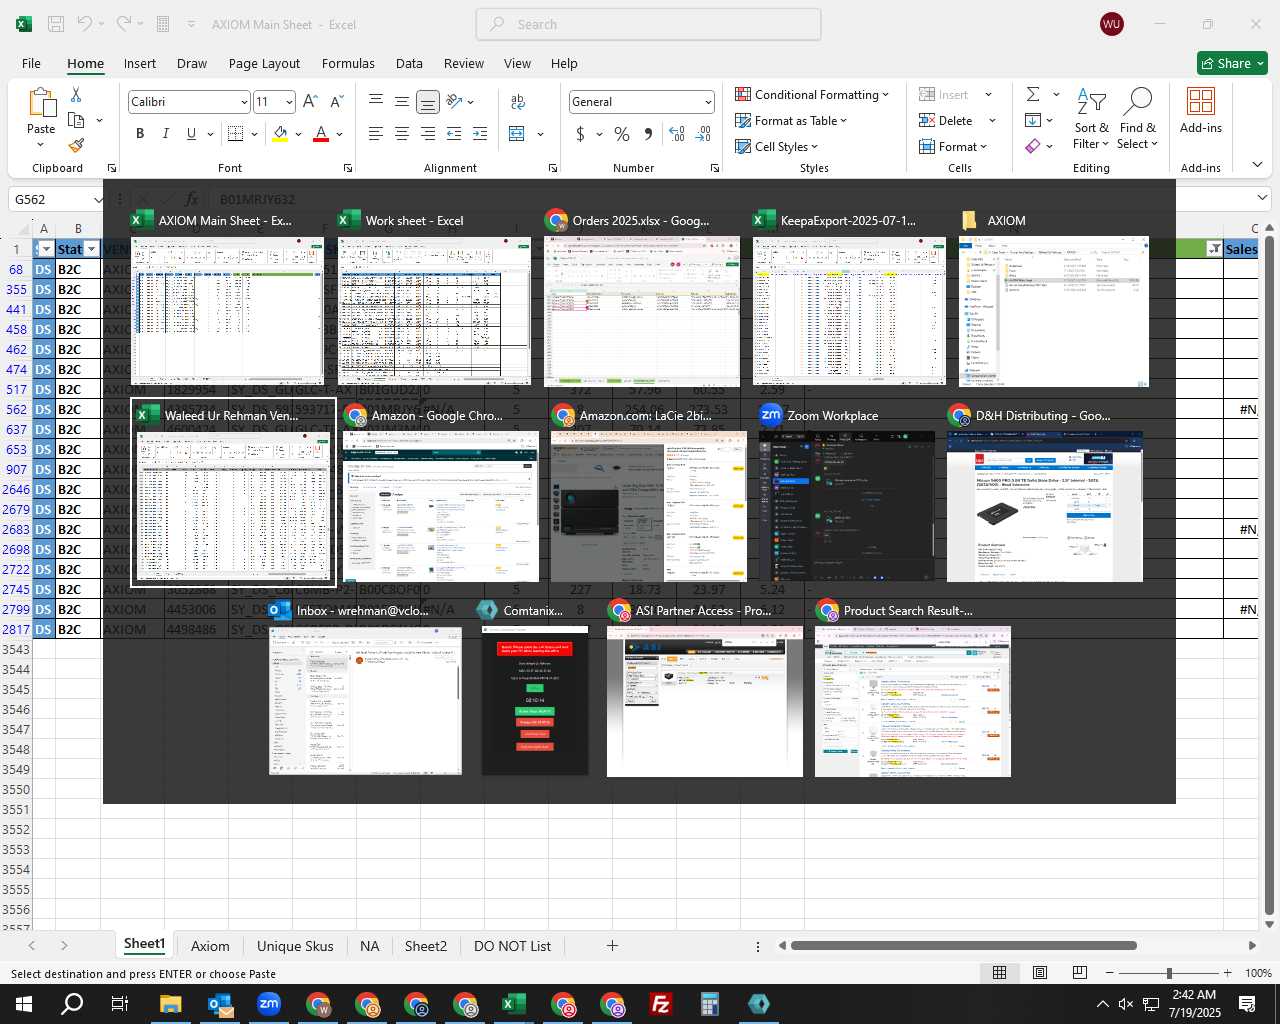
Task: Increase font size with larger A icon
Action: (310, 102)
